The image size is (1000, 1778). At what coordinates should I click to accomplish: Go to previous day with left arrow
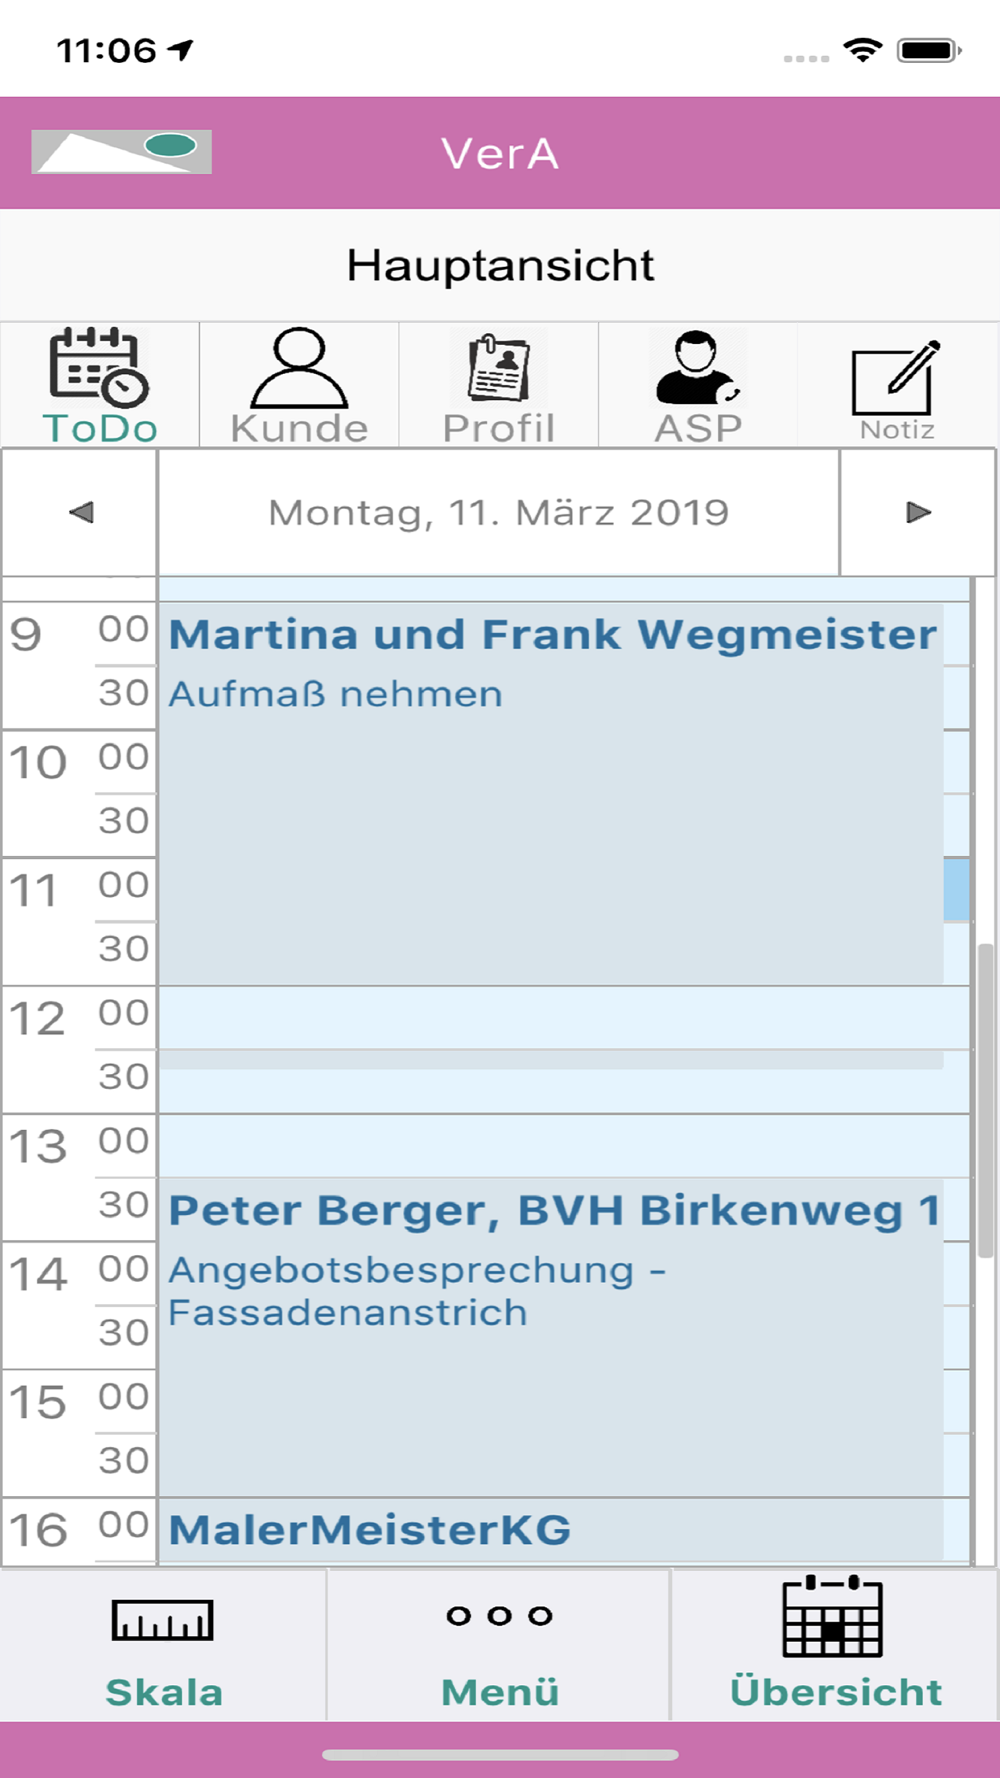tap(80, 512)
